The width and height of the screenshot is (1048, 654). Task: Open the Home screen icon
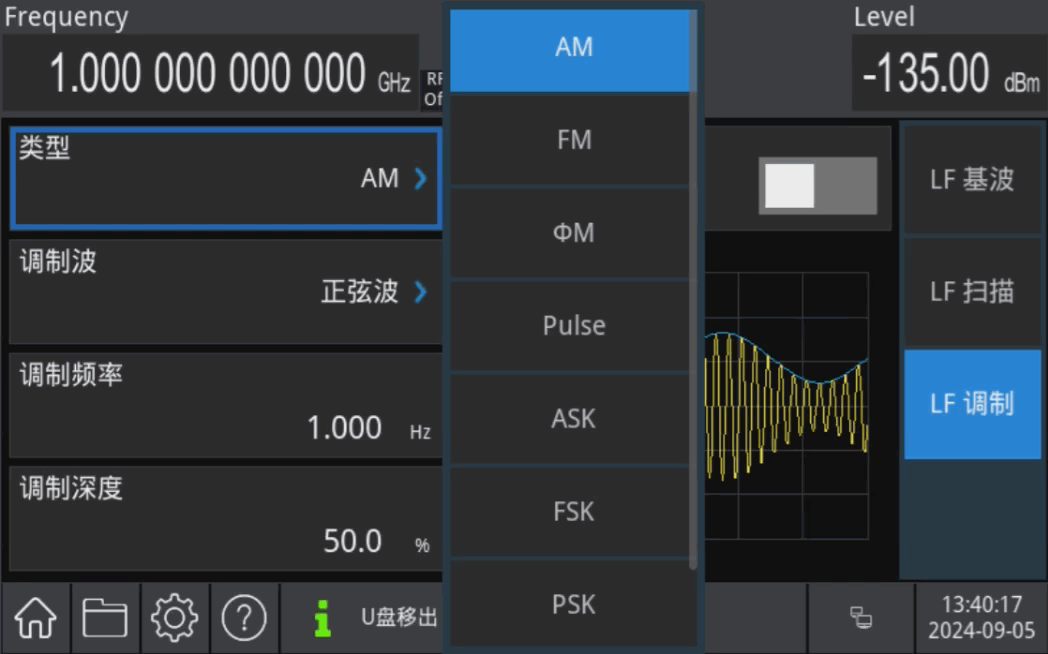tap(35, 617)
